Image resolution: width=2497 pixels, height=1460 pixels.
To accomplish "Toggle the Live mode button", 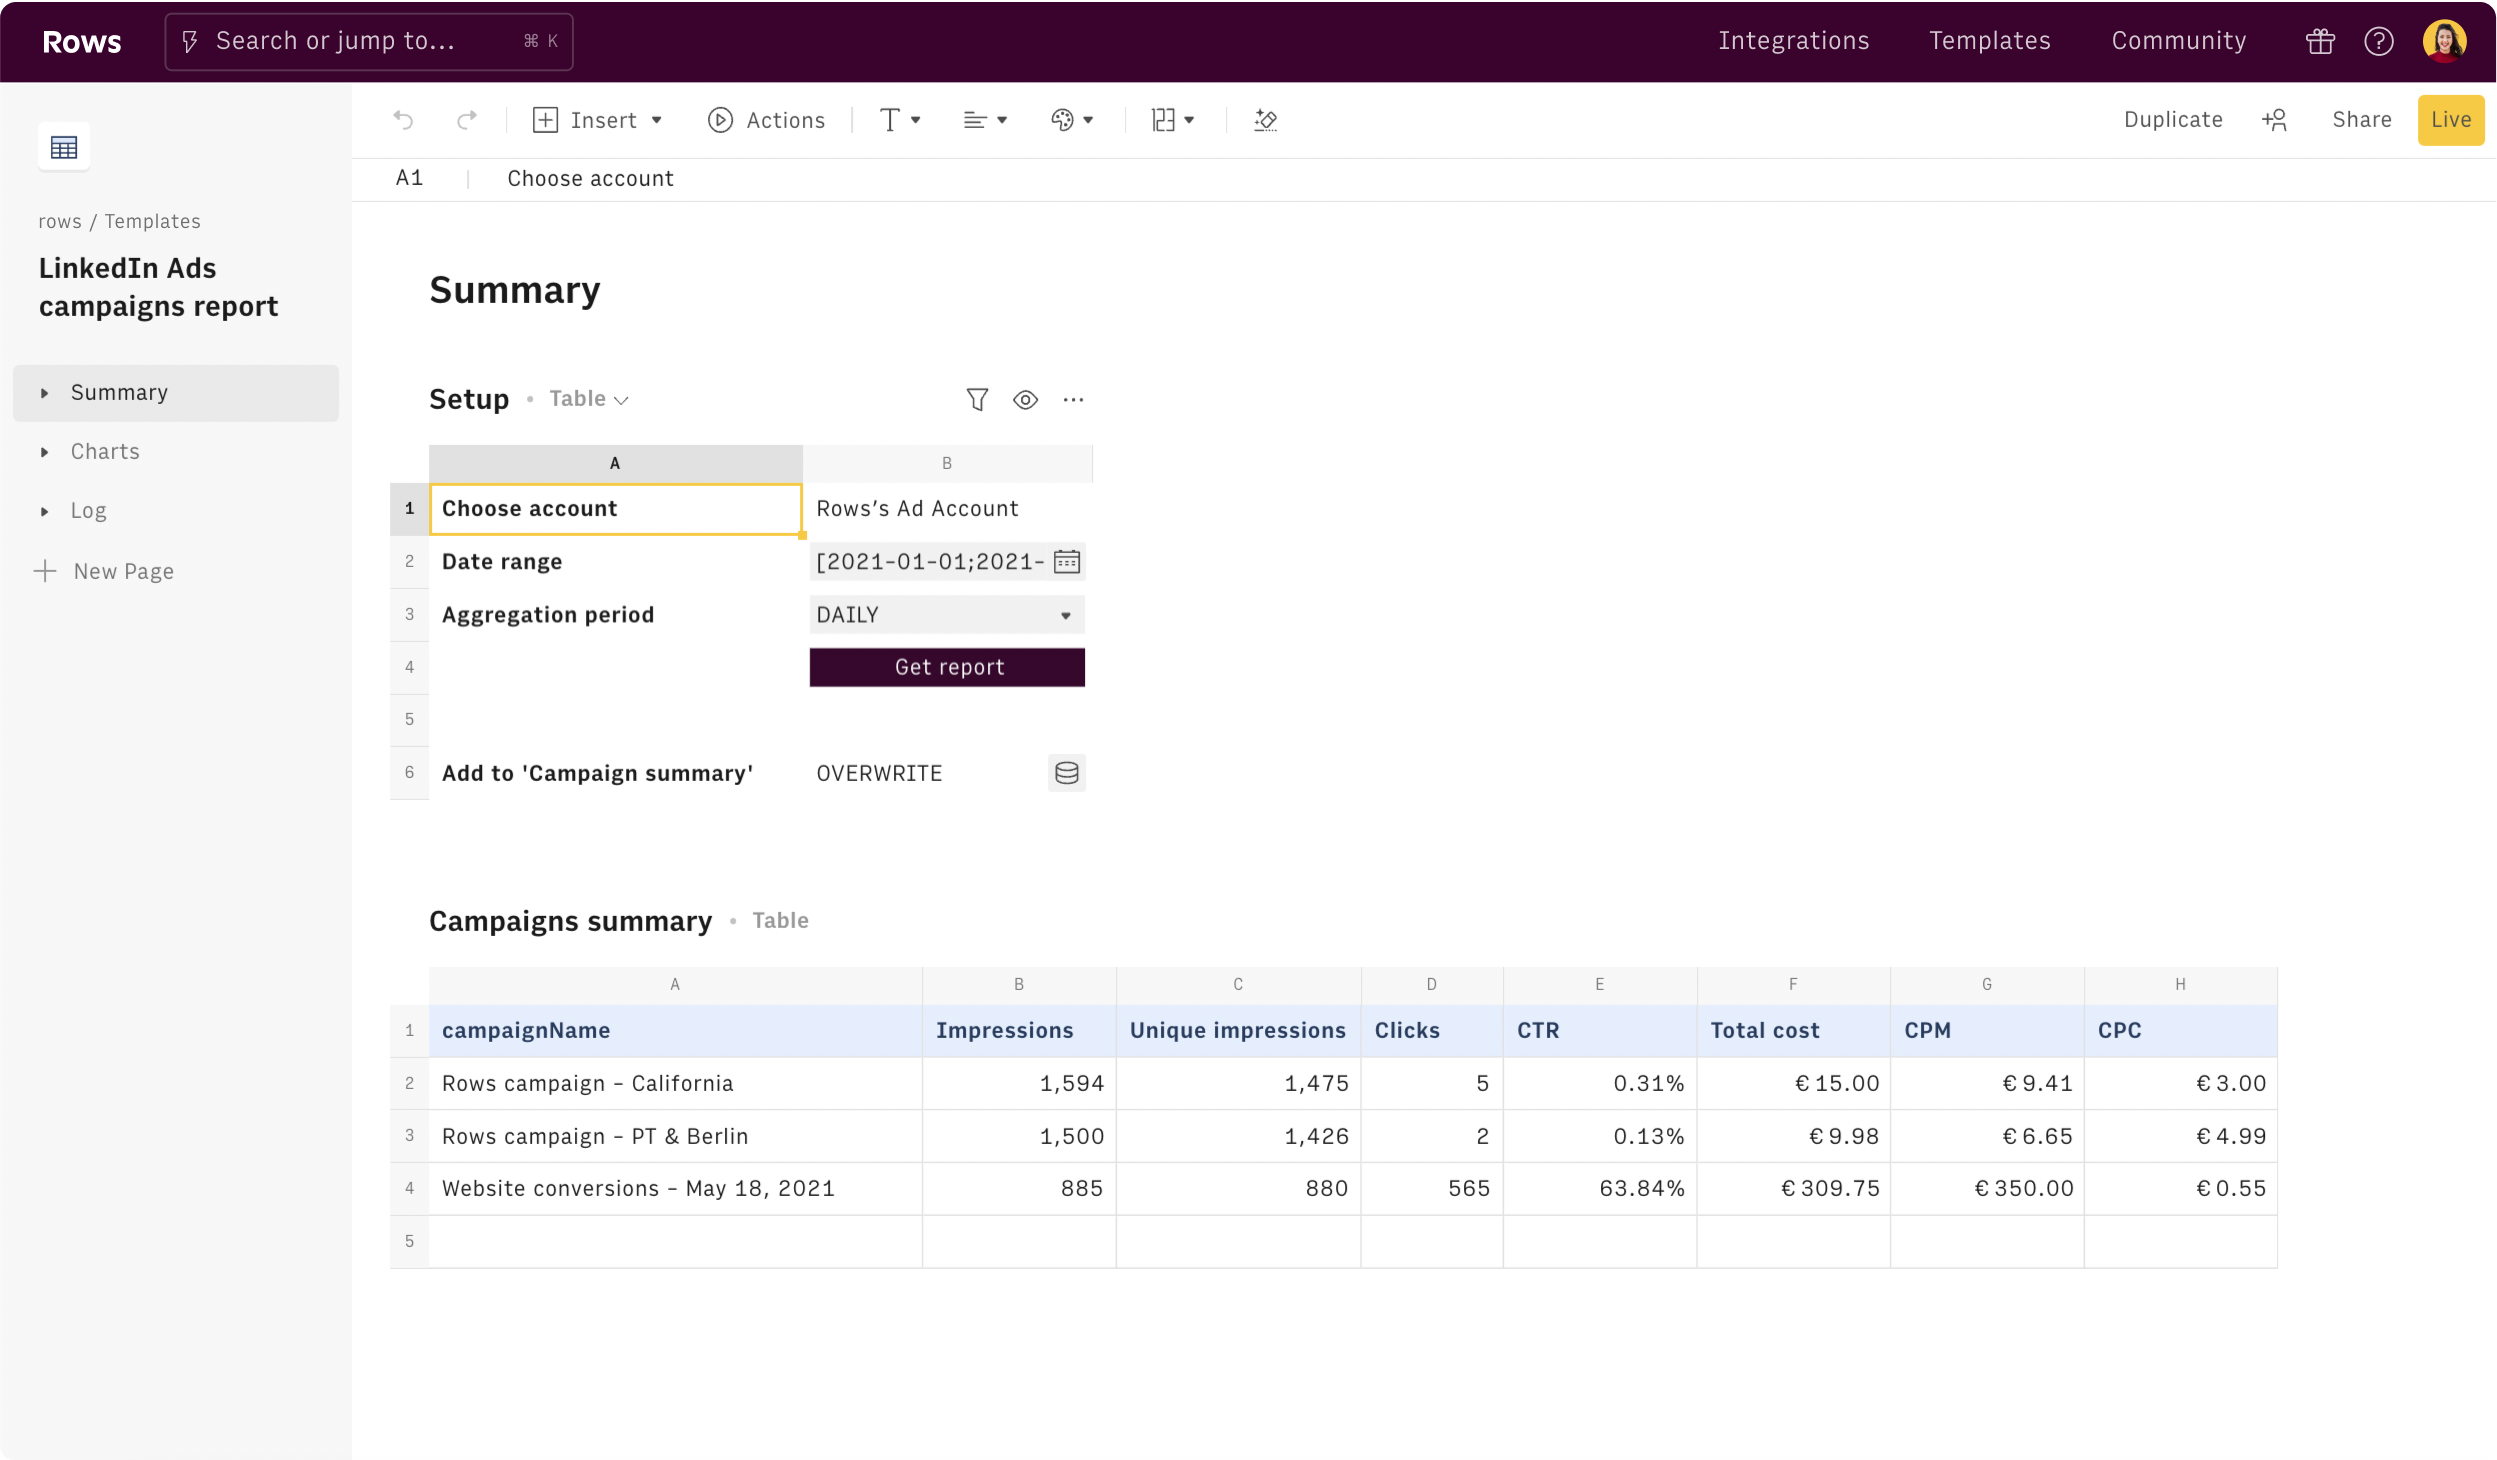I will [2450, 120].
